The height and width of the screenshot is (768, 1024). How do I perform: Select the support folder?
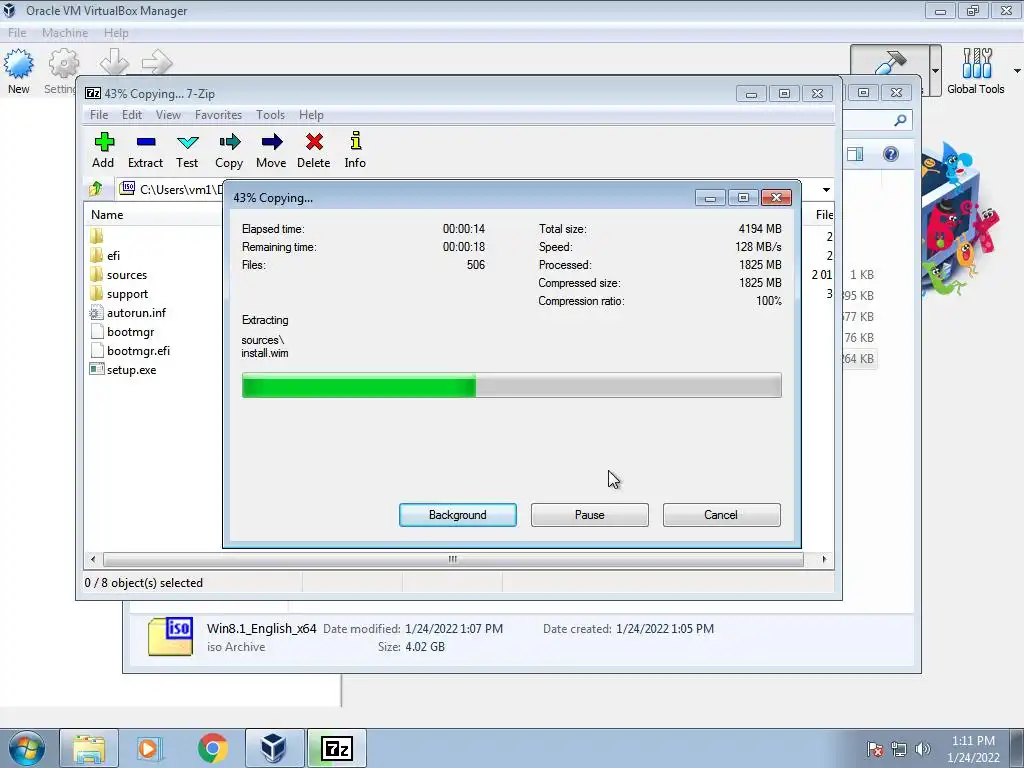127,294
